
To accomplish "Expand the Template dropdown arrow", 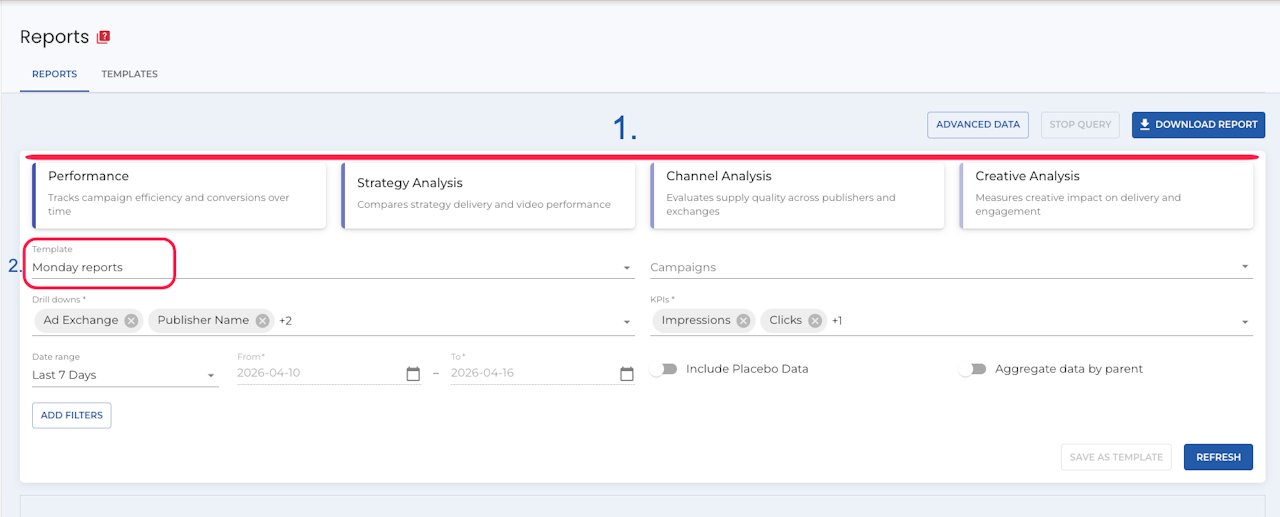I will (627, 268).
